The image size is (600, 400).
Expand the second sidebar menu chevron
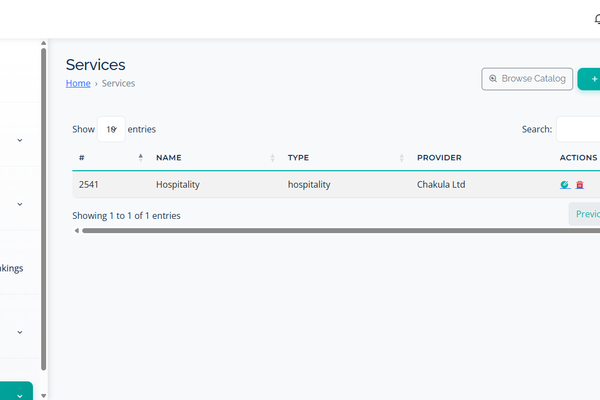pos(20,204)
